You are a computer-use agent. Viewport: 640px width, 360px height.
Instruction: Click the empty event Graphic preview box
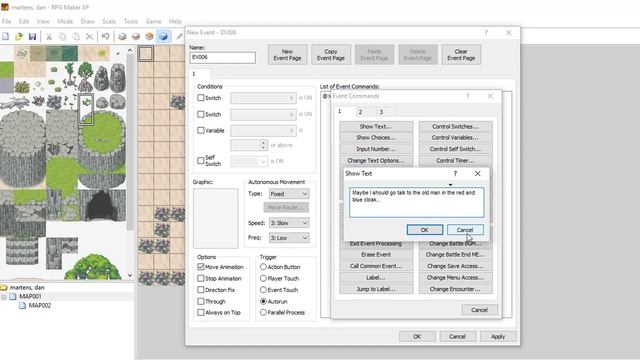pos(216,218)
